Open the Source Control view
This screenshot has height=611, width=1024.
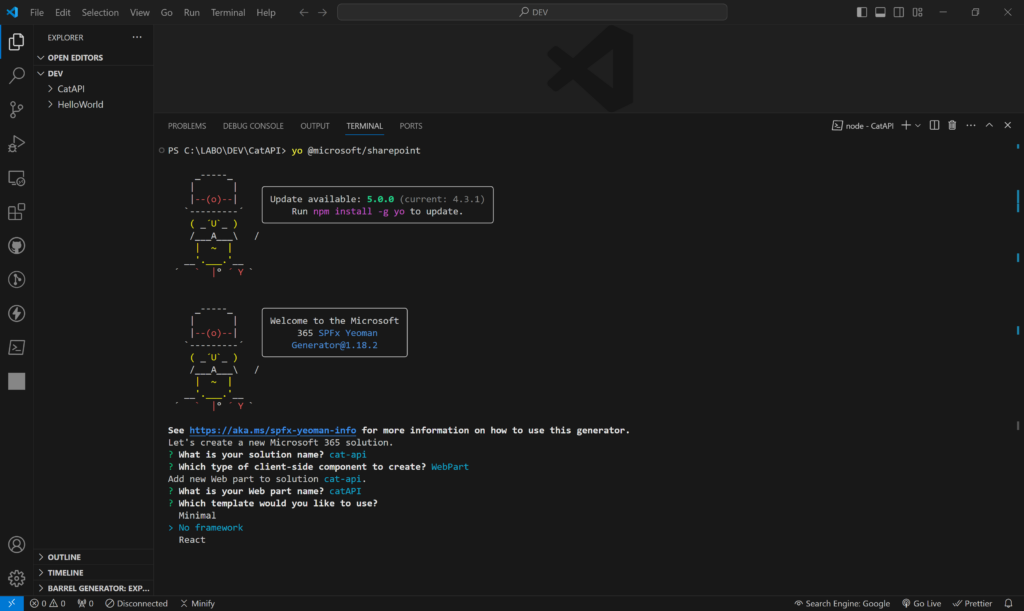(16, 110)
